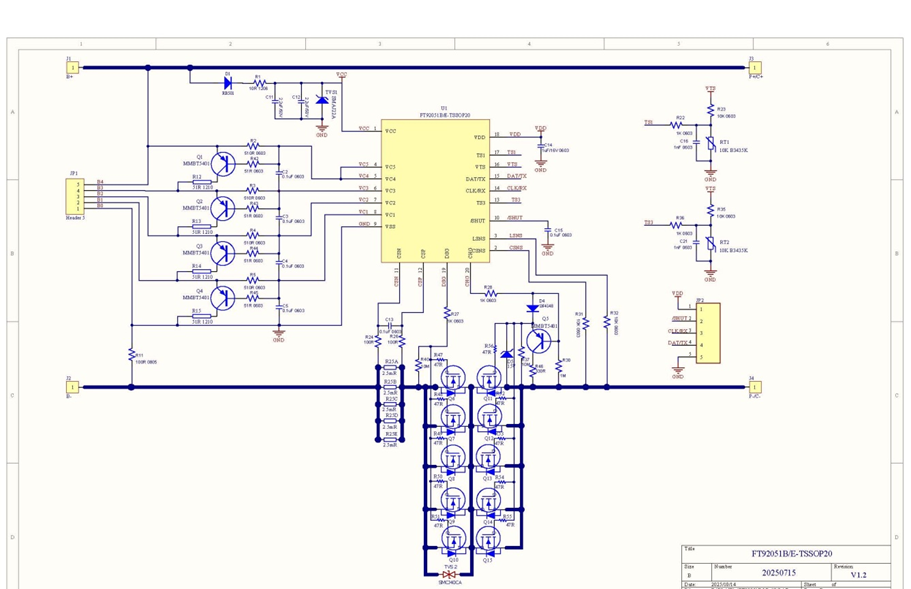Viewport: 911px width, 589px height.
Task: Select capacitor C15 symbol
Action: click(547, 231)
